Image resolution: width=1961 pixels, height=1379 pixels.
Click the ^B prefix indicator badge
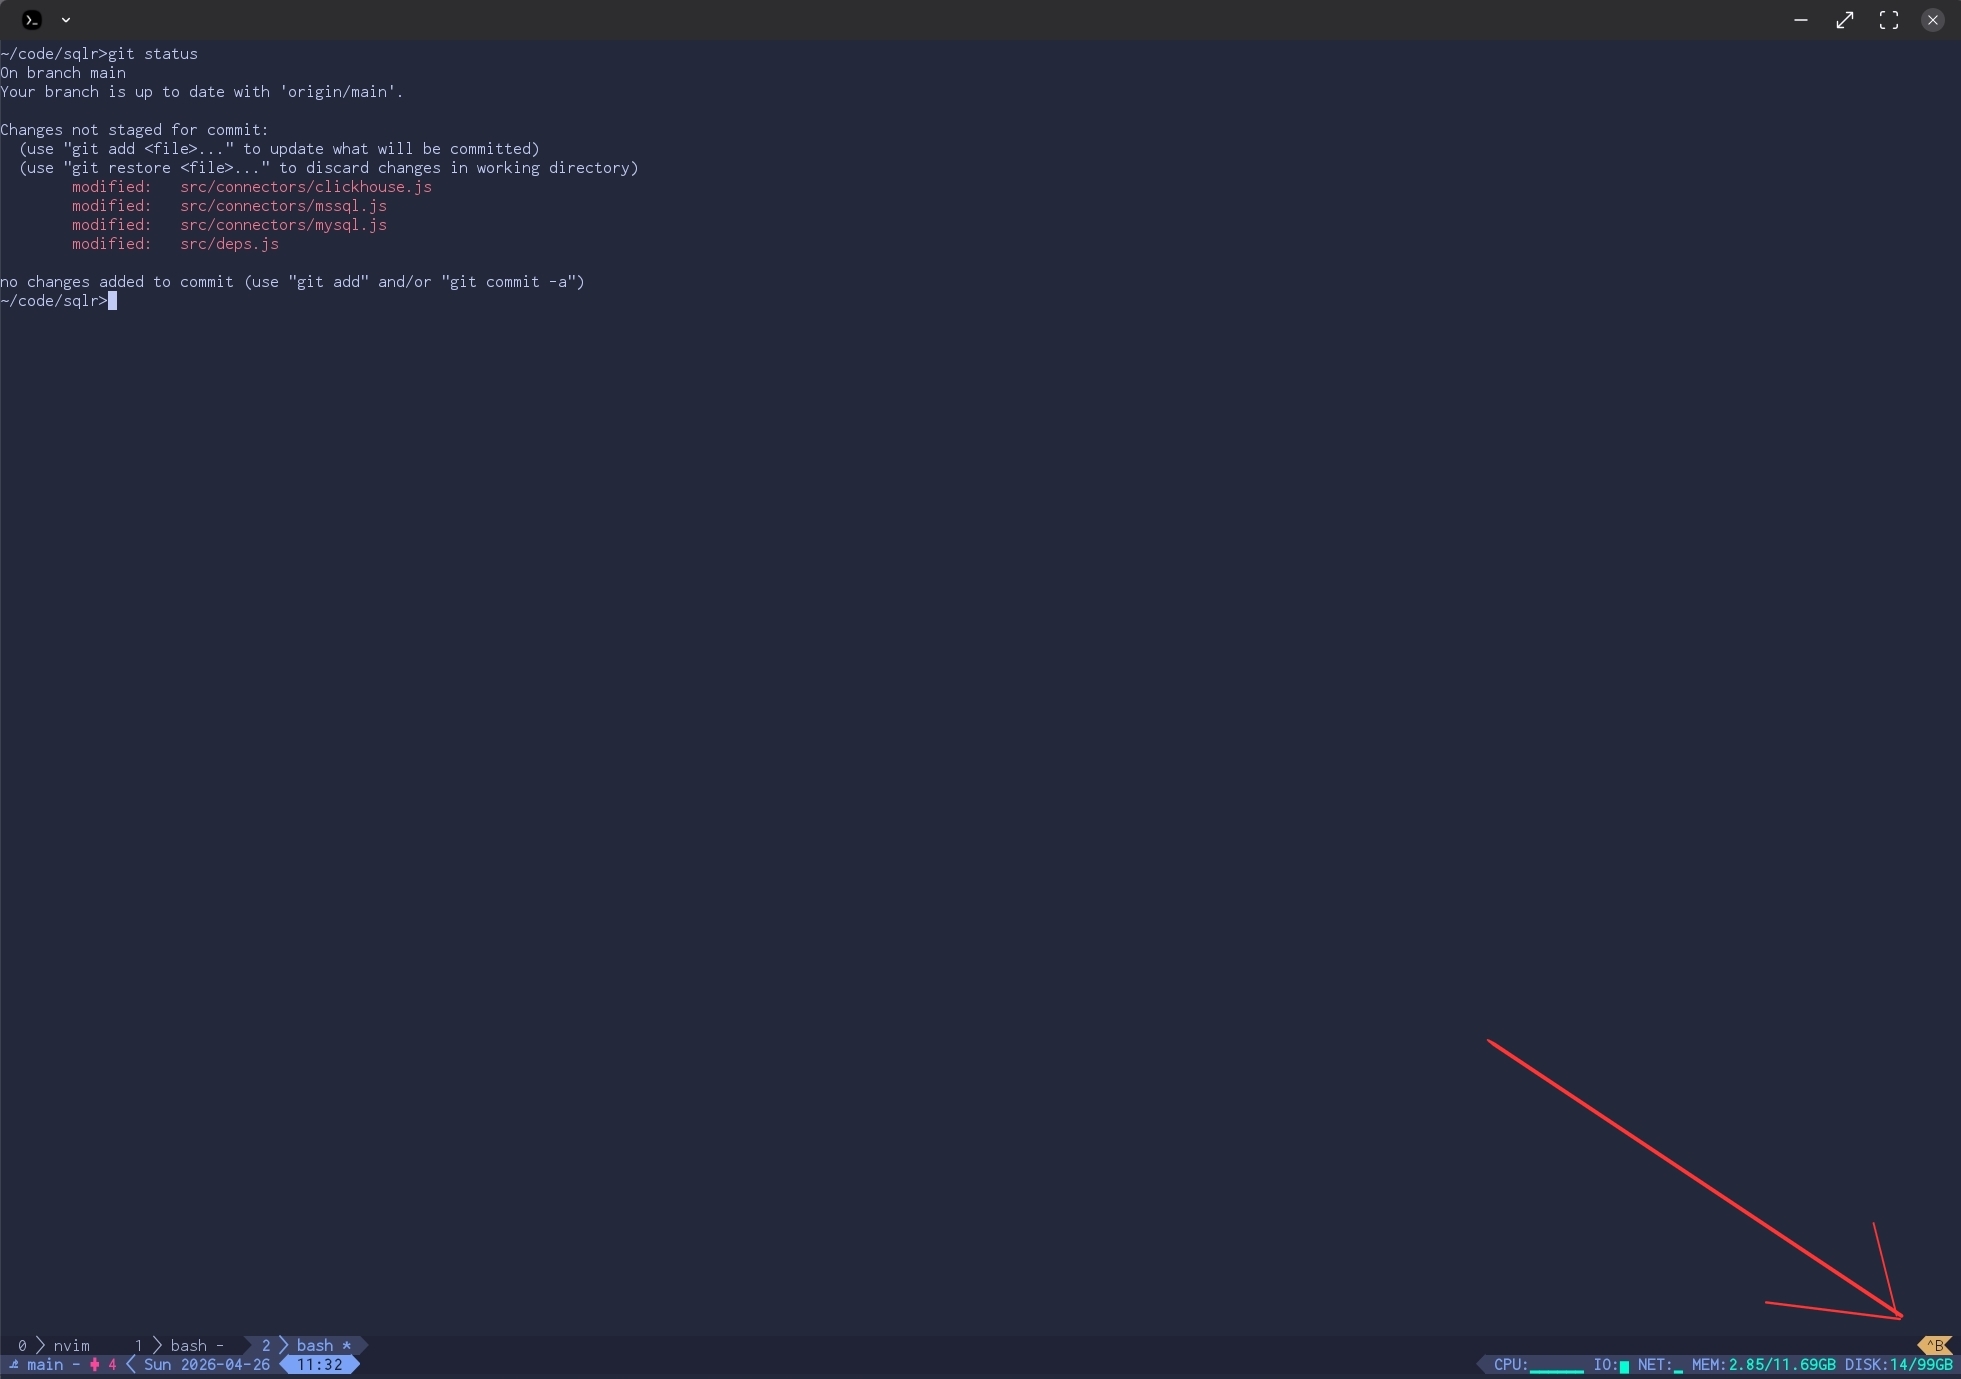1937,1345
